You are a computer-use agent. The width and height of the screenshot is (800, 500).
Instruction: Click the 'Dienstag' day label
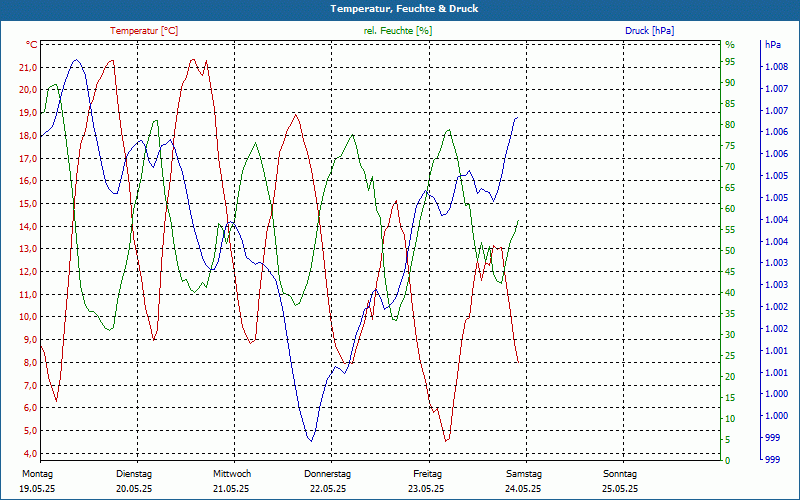point(134,474)
